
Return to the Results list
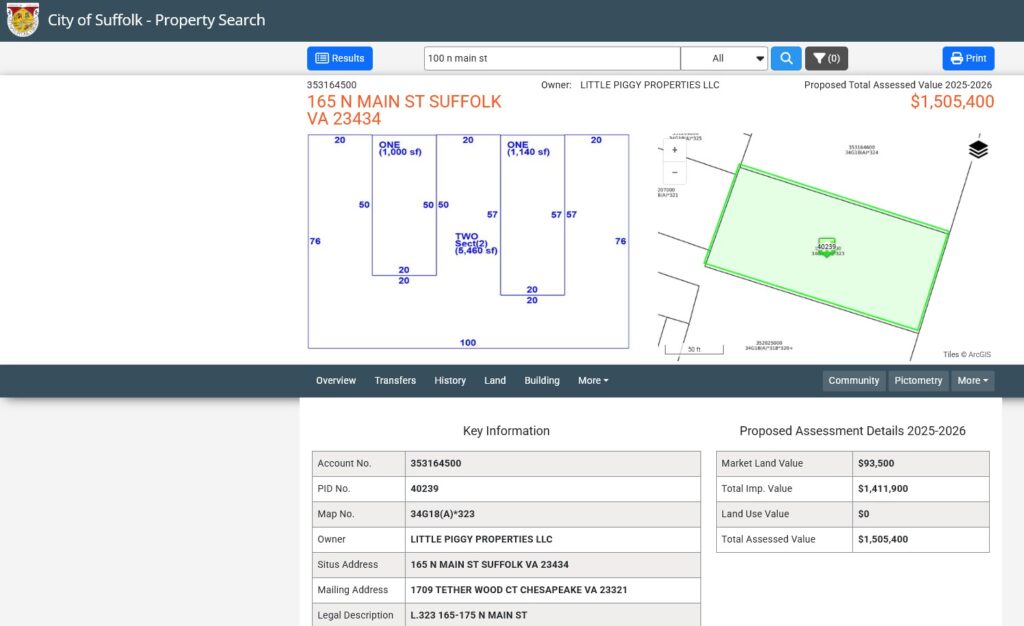(340, 58)
